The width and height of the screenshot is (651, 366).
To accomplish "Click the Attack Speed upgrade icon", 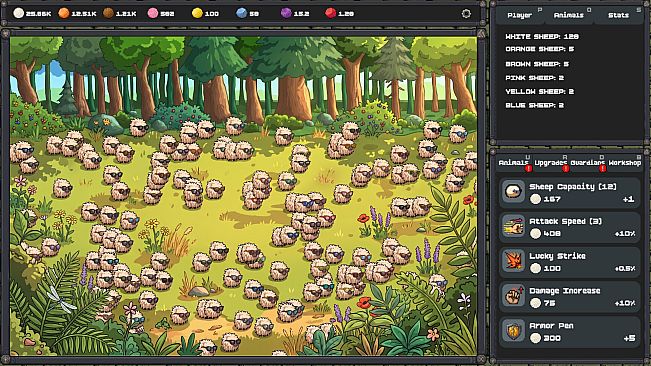I will coord(514,227).
